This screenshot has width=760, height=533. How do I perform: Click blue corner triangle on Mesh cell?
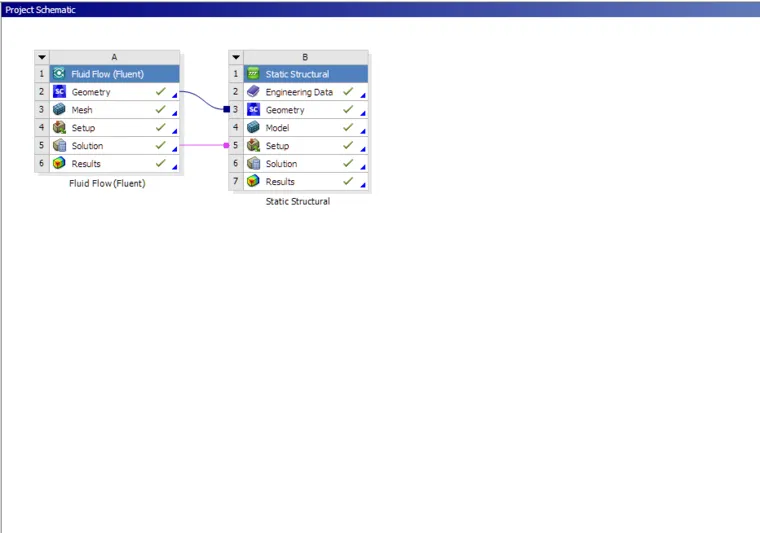(x=175, y=113)
